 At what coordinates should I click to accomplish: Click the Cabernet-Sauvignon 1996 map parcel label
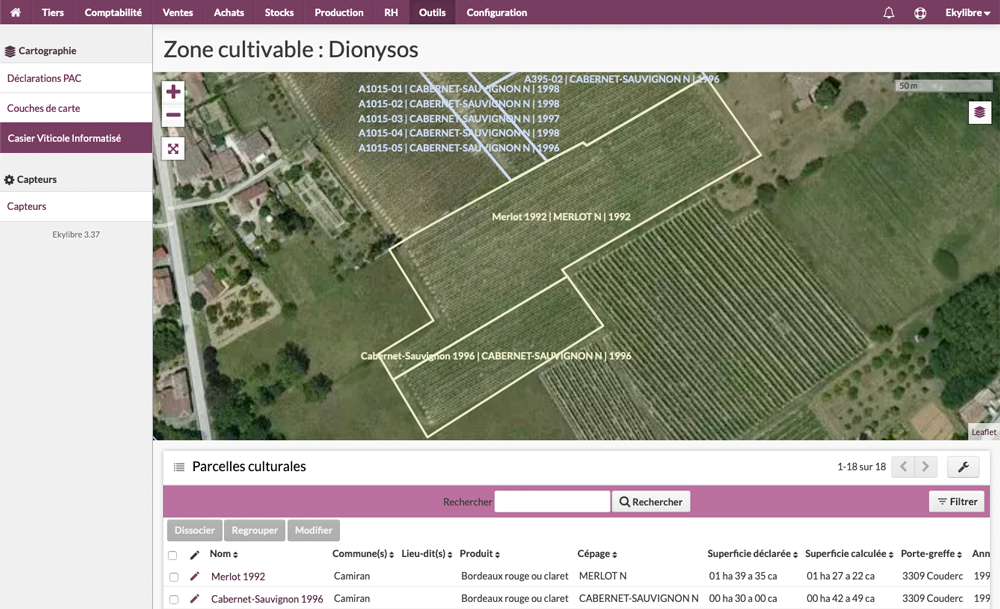[x=496, y=356]
